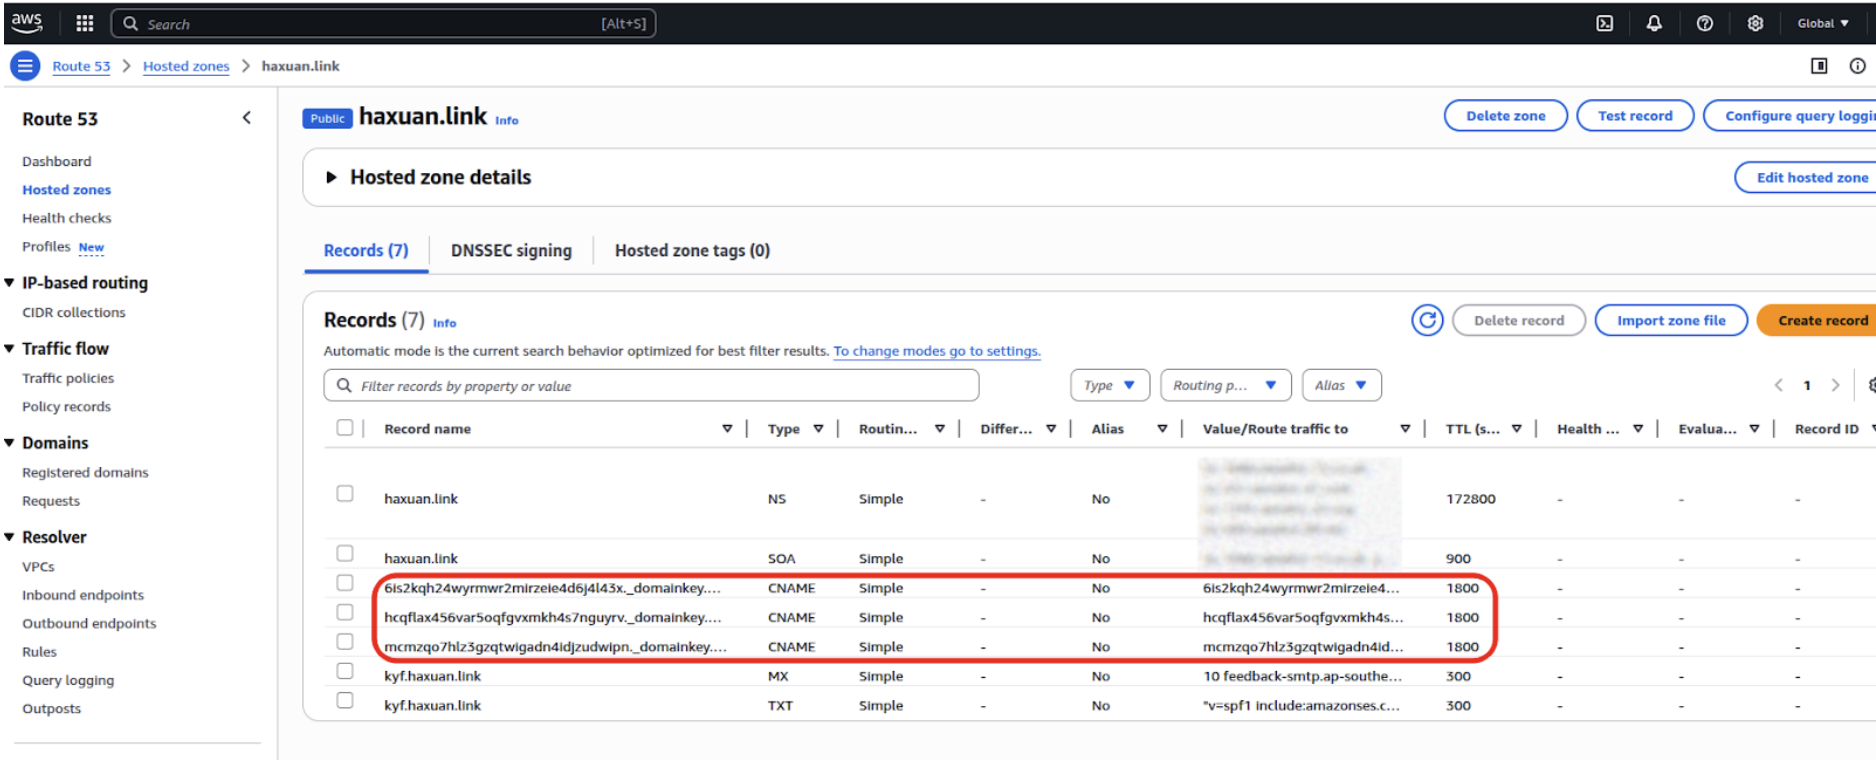Expand Hosted zone details section
This screenshot has height=766, width=1876.
pyautogui.click(x=331, y=177)
